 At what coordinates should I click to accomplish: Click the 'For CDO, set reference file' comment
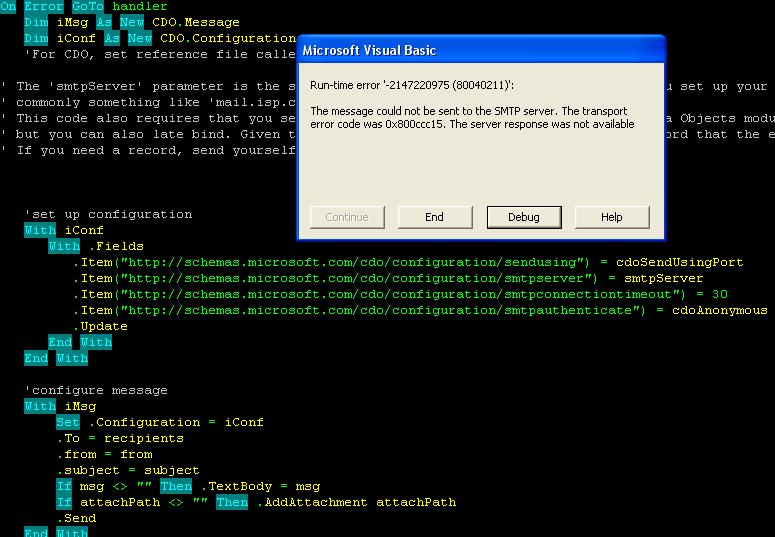[160, 54]
